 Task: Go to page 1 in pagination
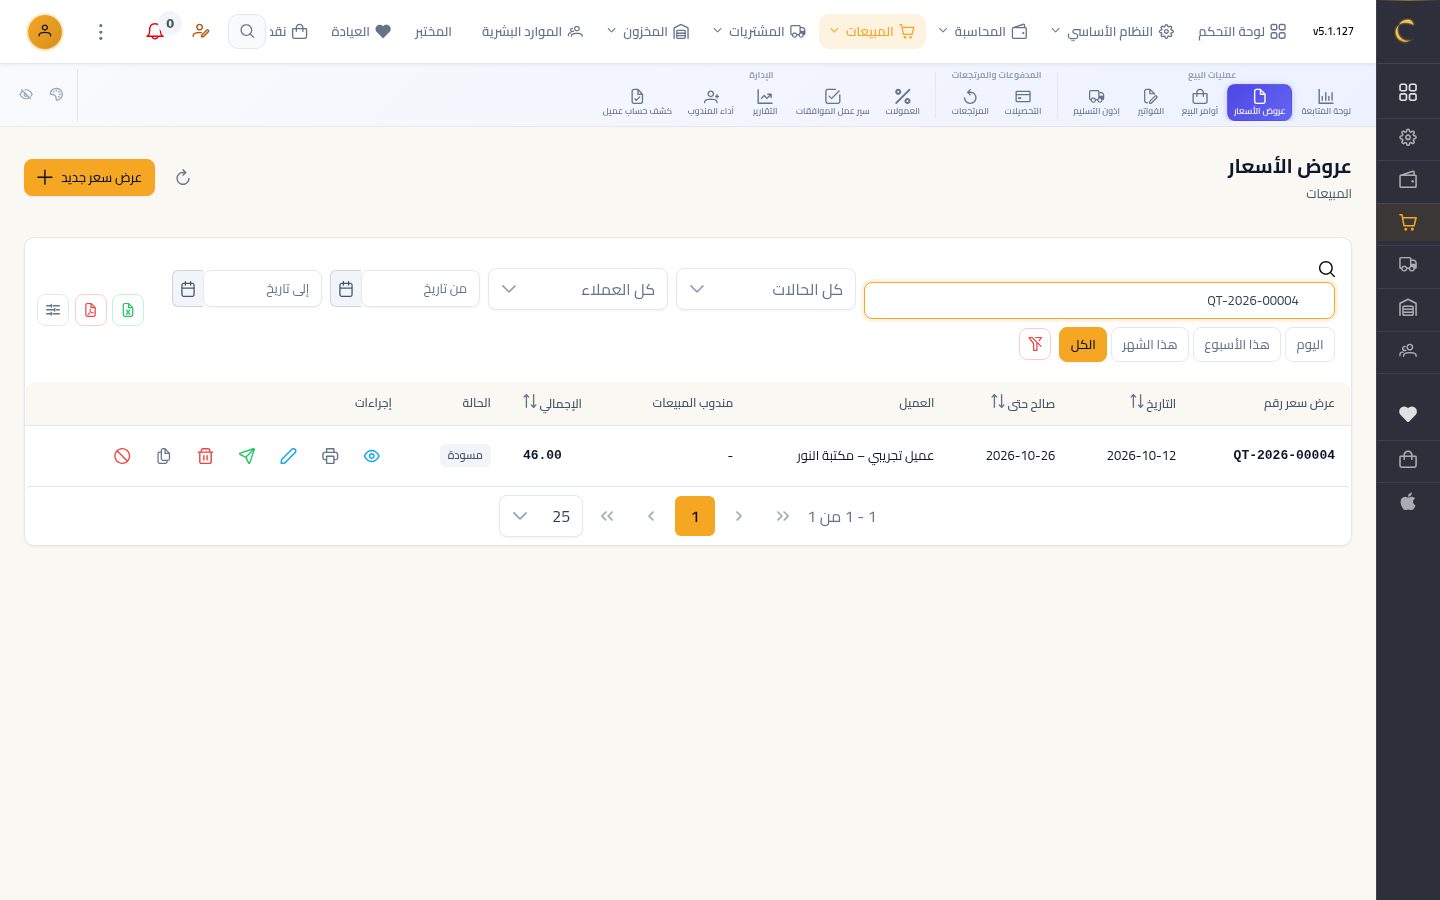(695, 516)
